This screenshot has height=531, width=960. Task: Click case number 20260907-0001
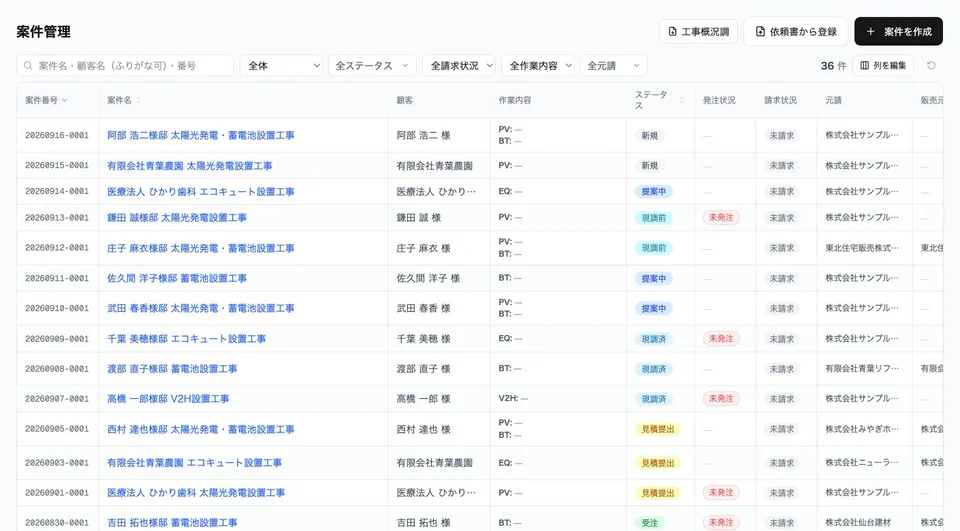(x=57, y=399)
